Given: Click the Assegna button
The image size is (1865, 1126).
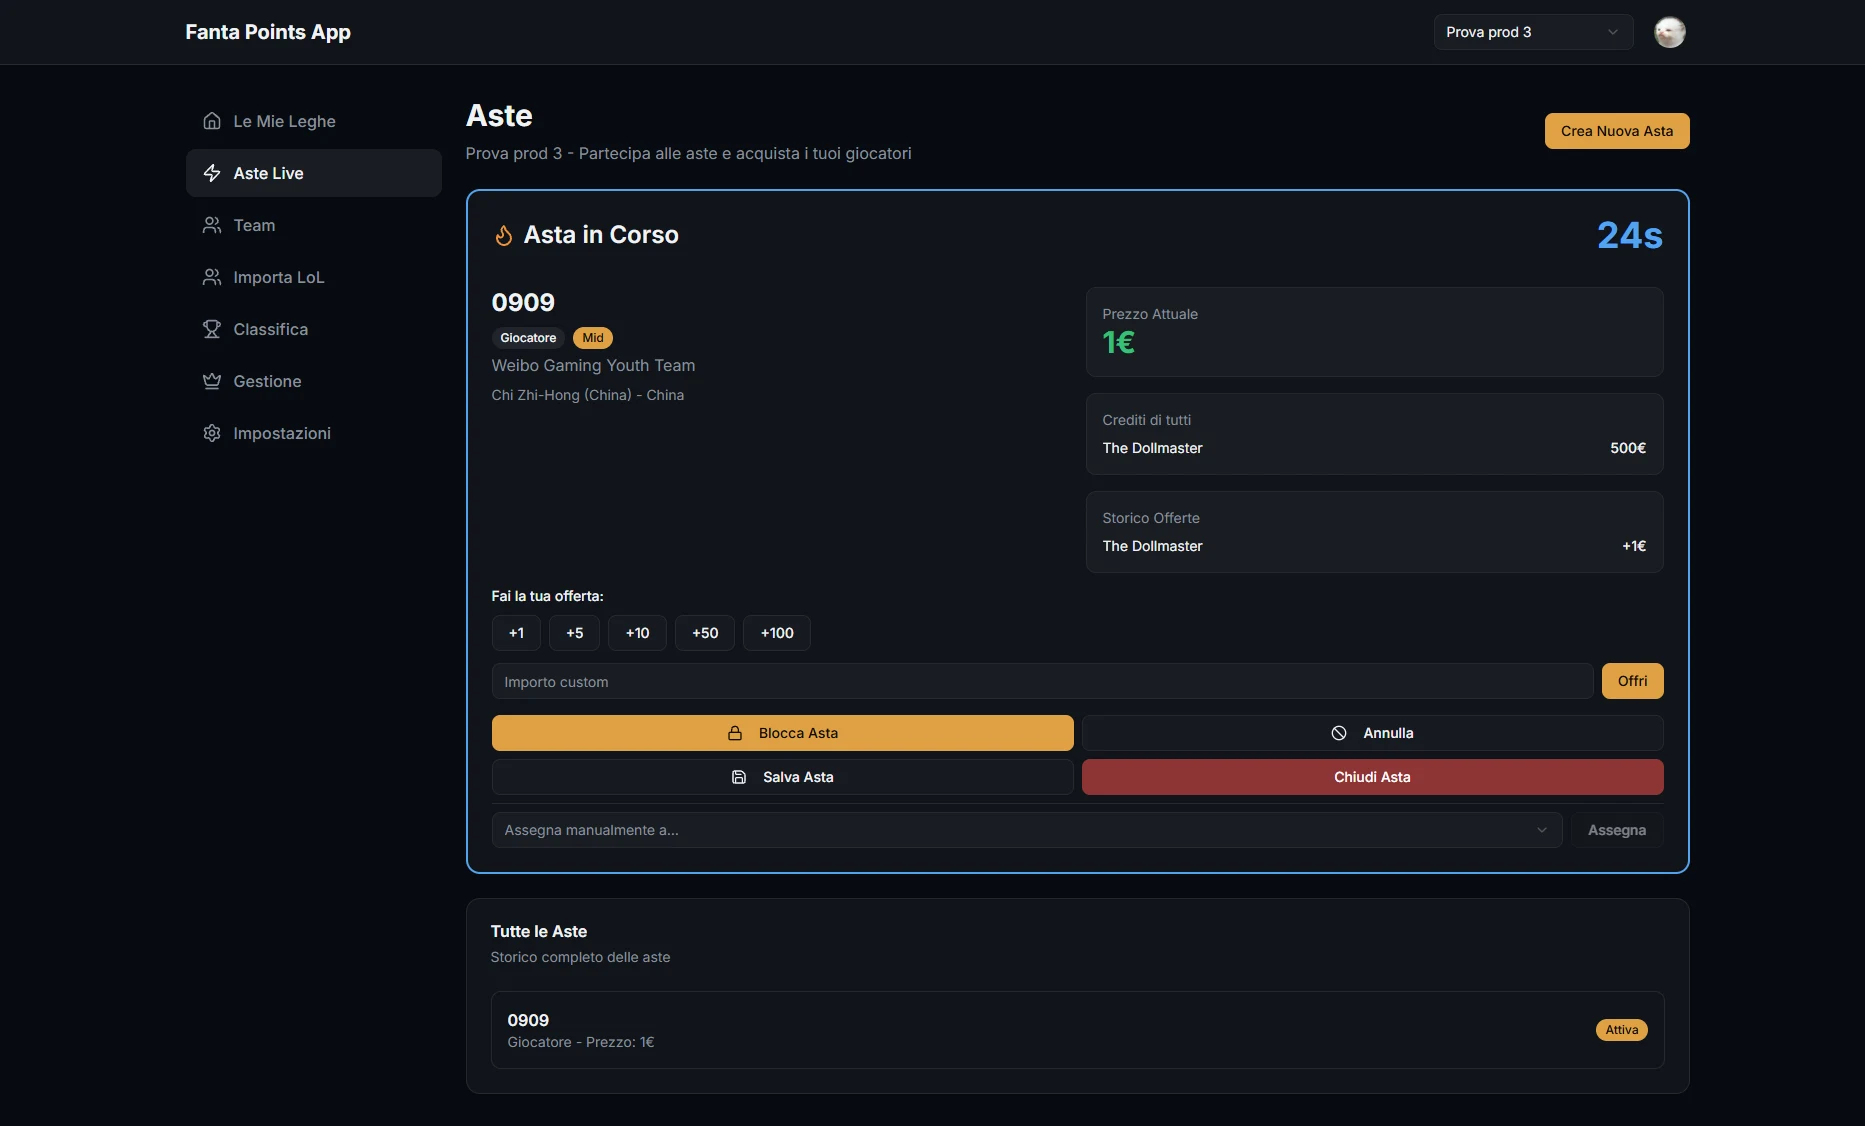Looking at the screenshot, I should point(1617,830).
